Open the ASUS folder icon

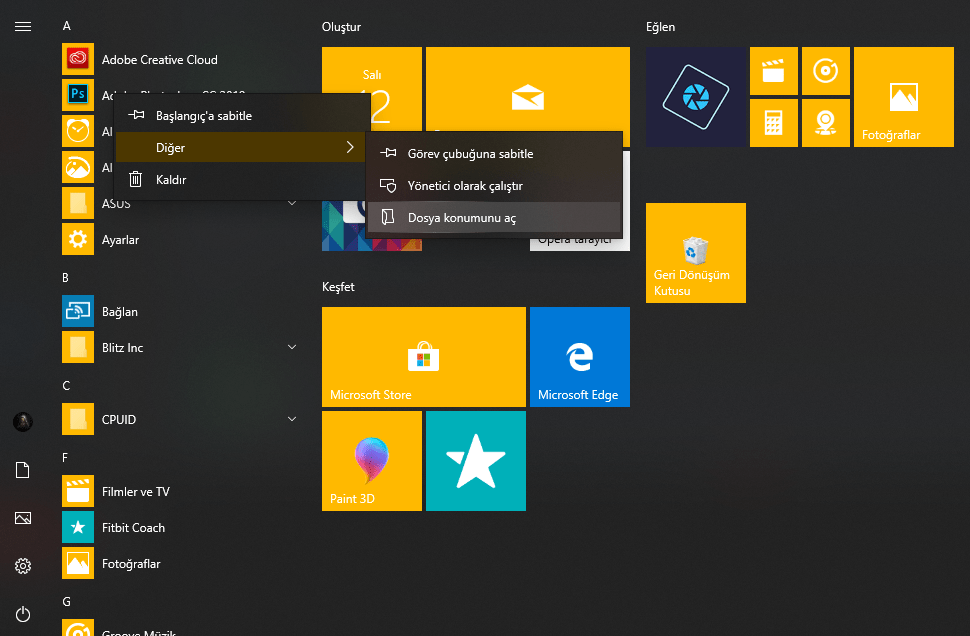point(78,203)
